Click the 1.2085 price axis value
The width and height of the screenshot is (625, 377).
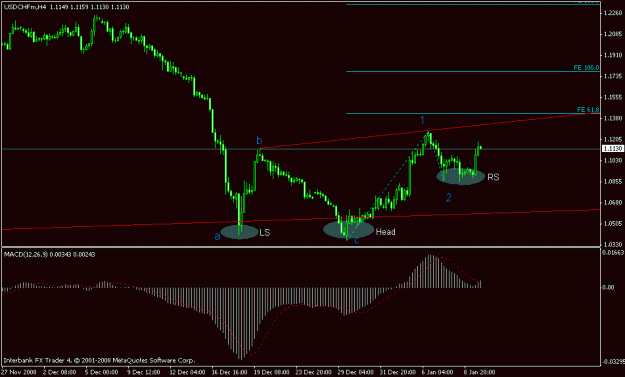613,34
